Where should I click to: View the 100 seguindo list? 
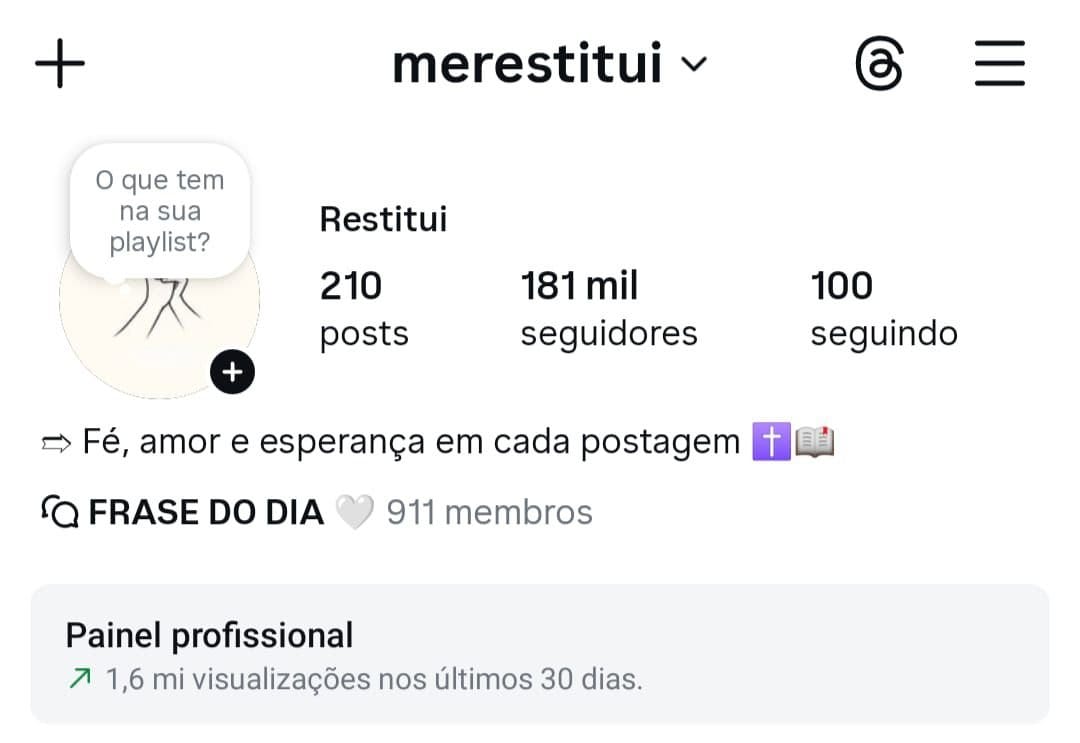883,308
